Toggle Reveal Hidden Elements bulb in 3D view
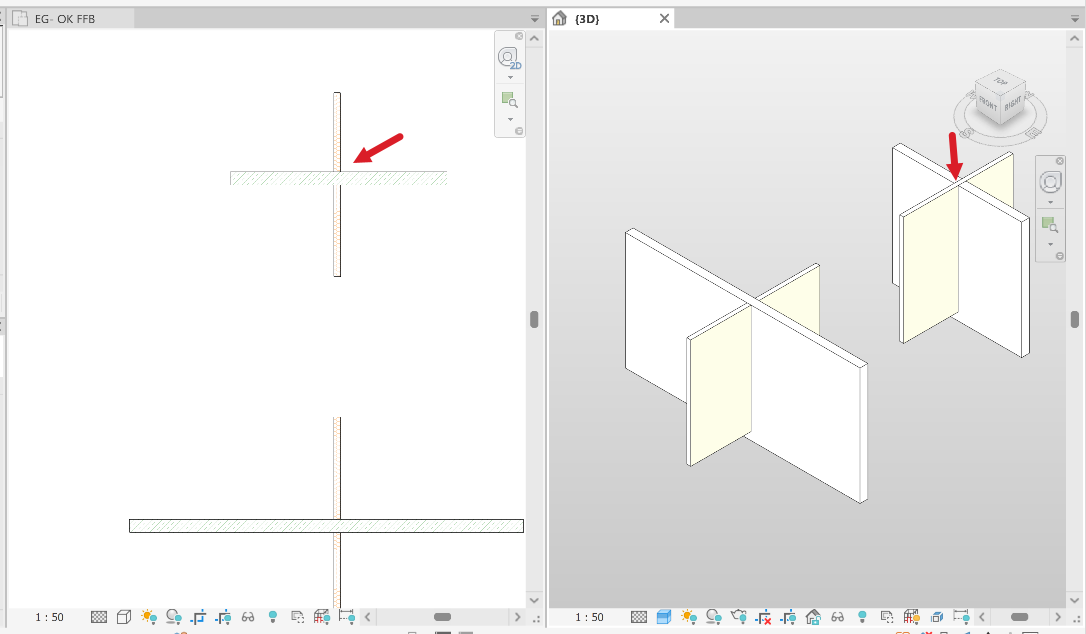1086x634 pixels. click(x=862, y=616)
